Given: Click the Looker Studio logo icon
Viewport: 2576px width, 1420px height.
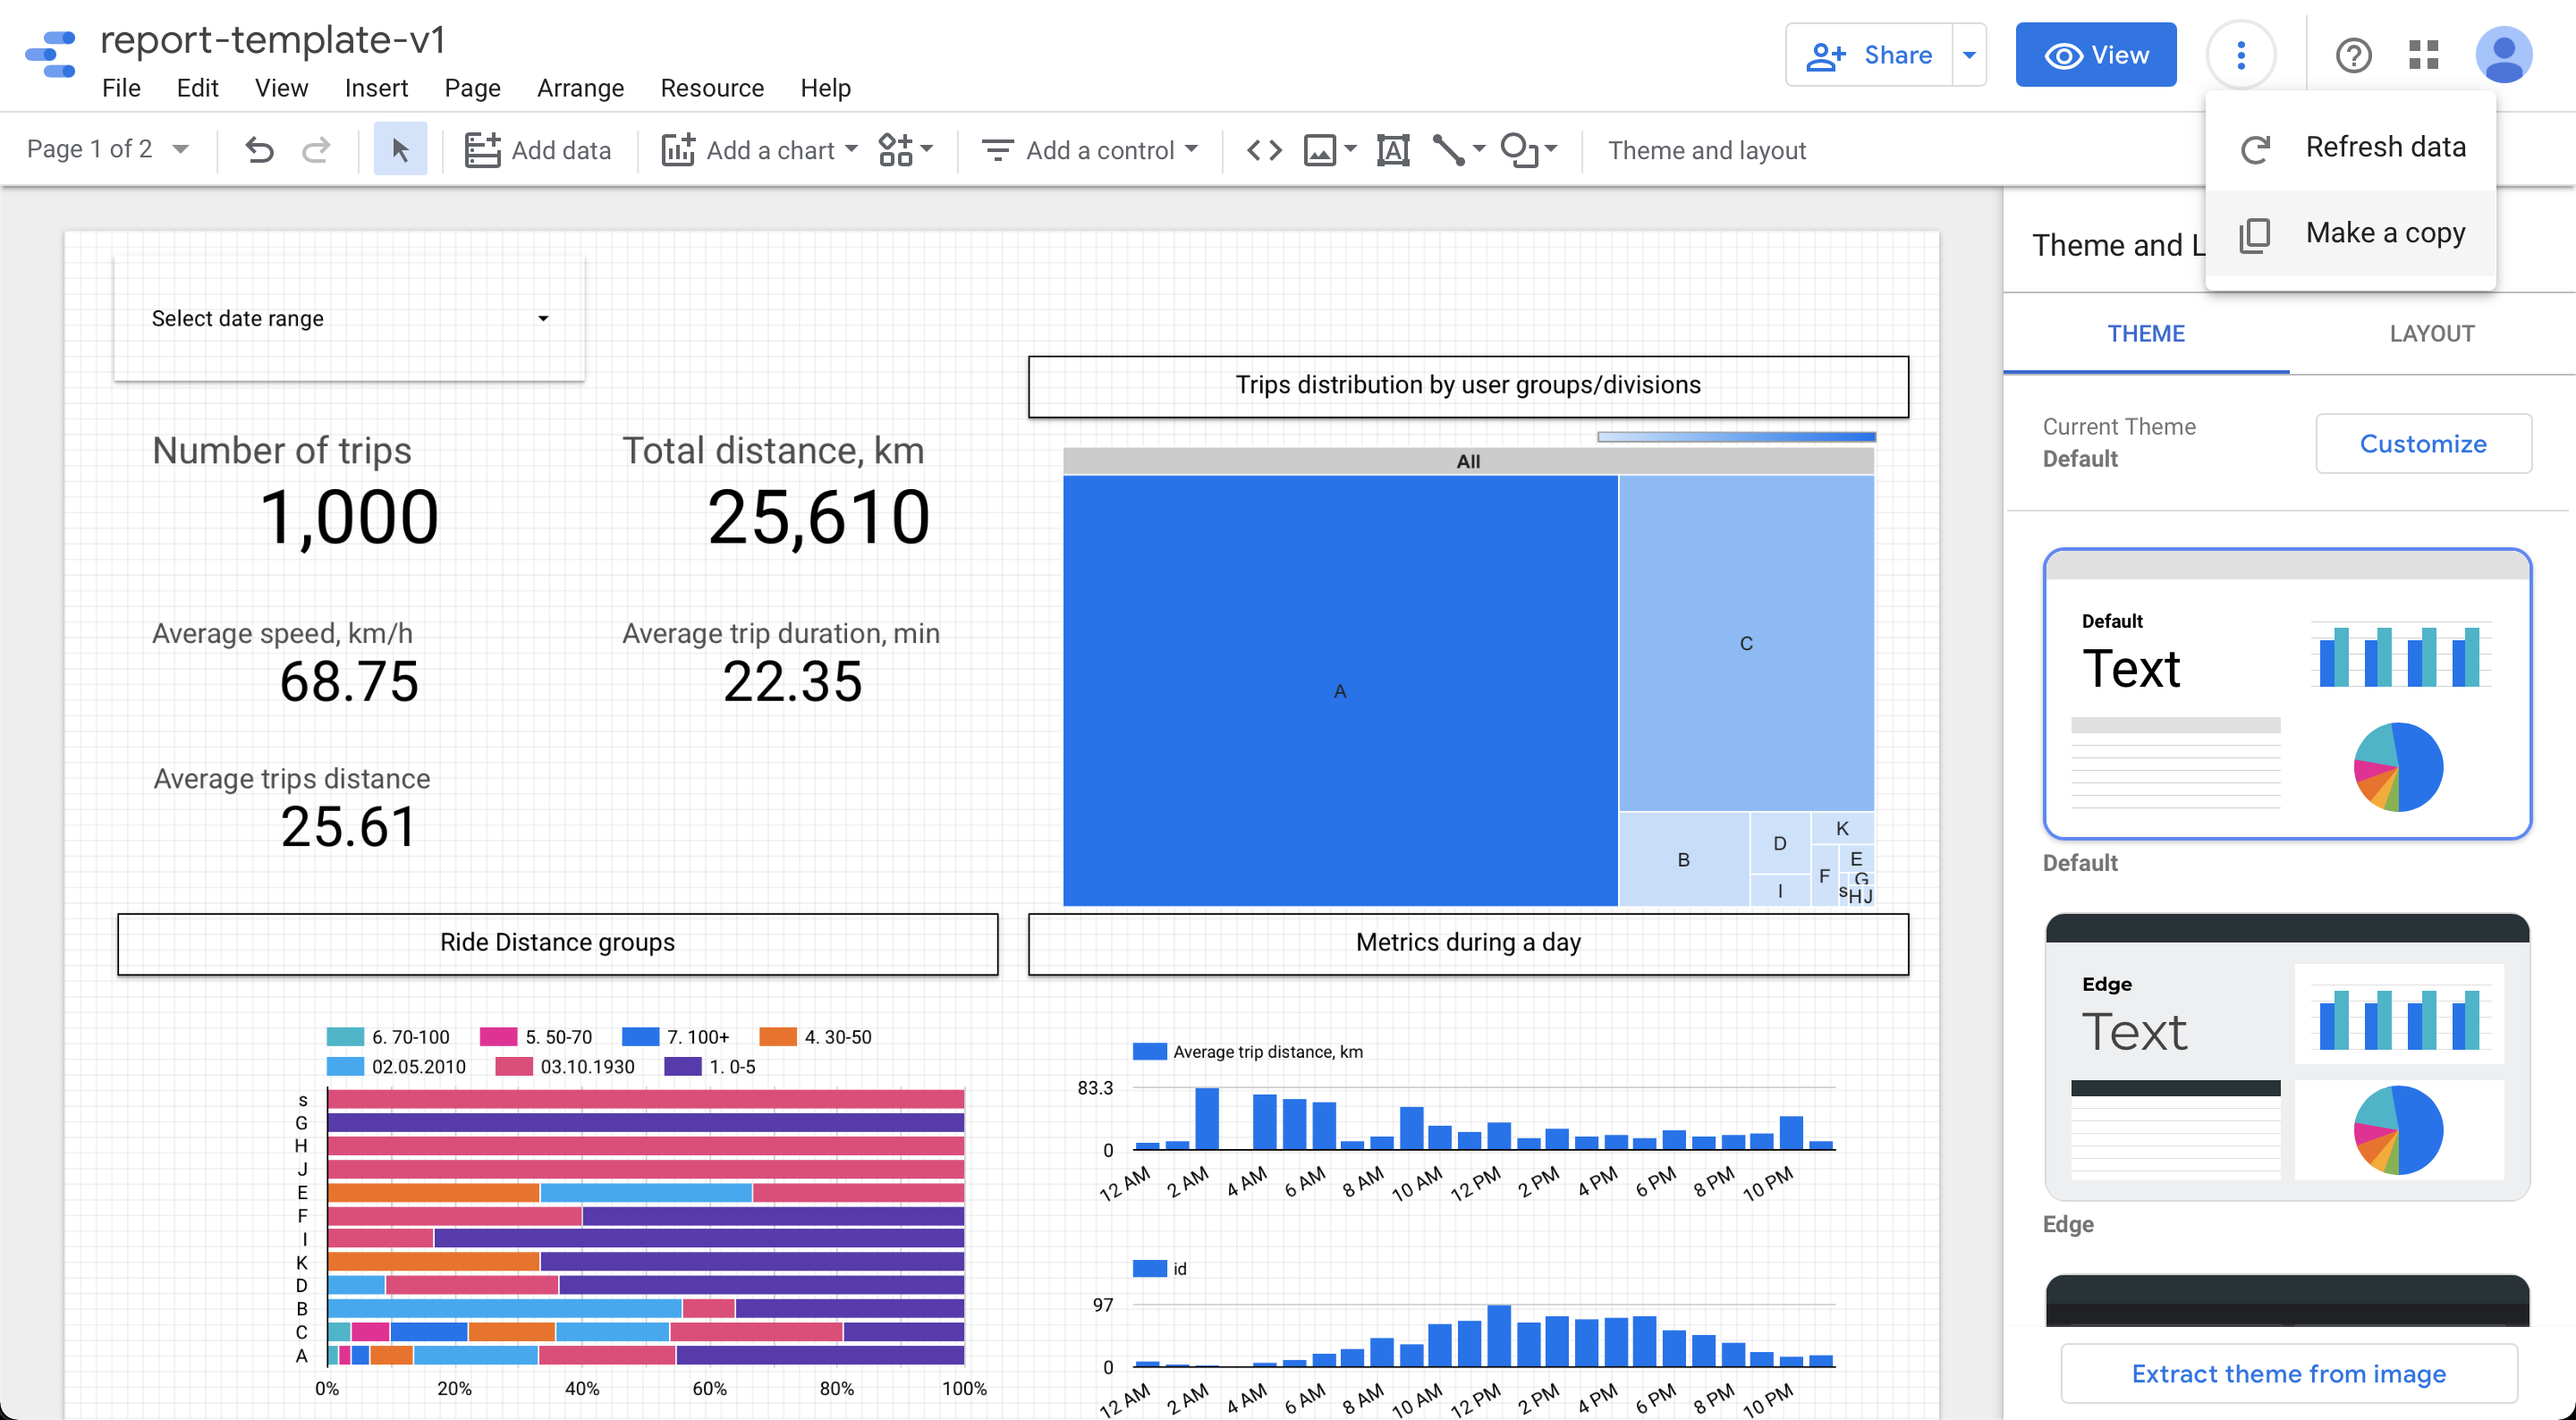Looking at the screenshot, I should pos(51,54).
